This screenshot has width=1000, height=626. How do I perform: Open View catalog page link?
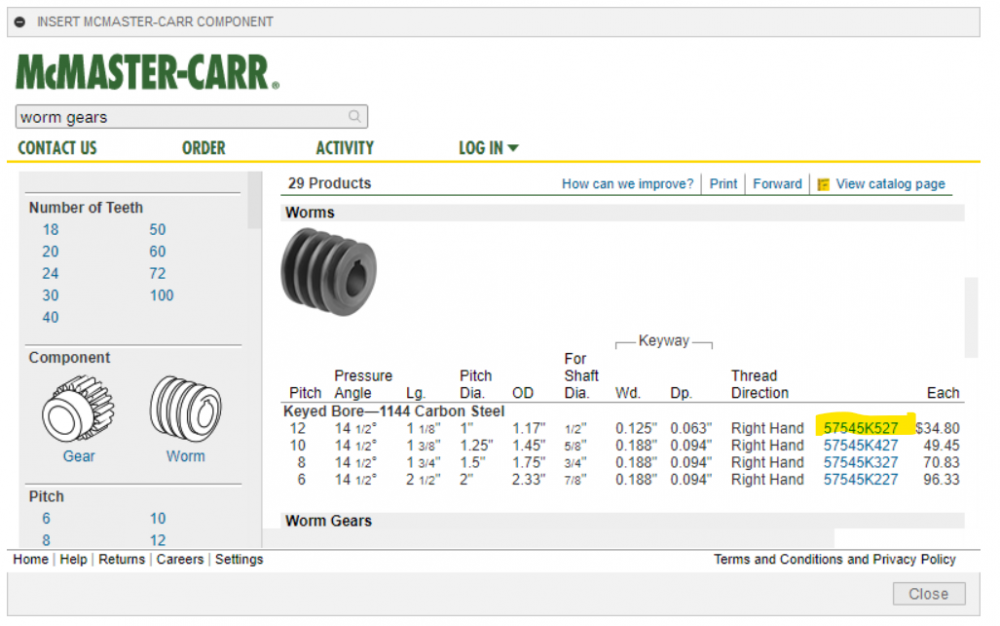coord(890,184)
